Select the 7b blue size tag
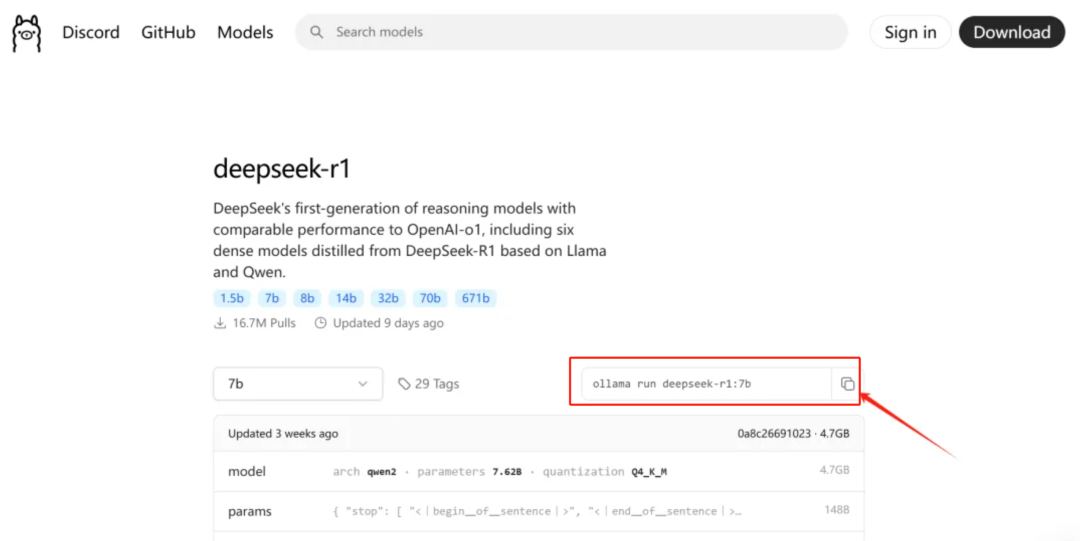Screen dimensions: 1080x541 tap(272, 298)
